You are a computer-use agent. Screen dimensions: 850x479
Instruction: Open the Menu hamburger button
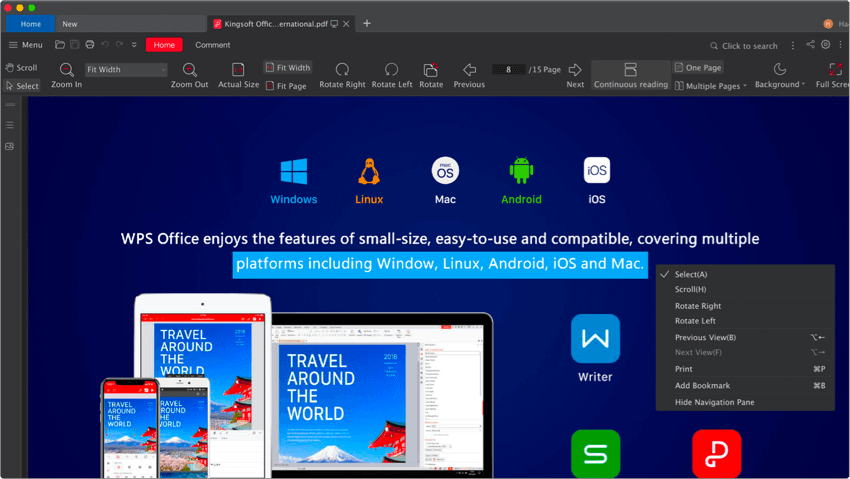tap(25, 45)
